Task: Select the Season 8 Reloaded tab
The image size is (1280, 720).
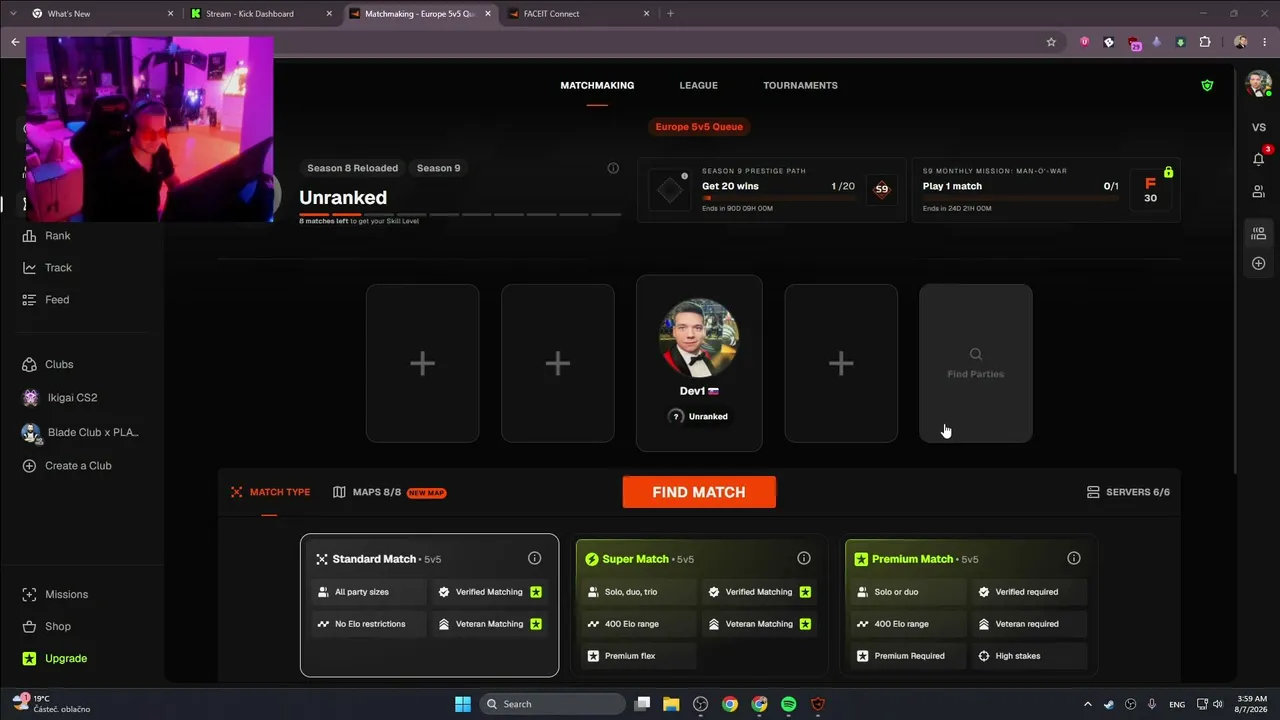Action: (x=353, y=168)
